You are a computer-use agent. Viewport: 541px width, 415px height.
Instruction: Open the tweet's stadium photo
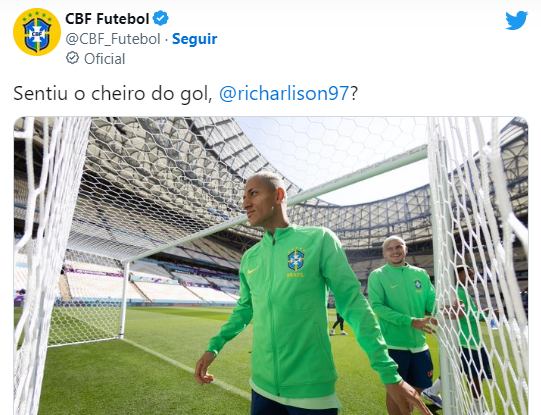point(271,266)
